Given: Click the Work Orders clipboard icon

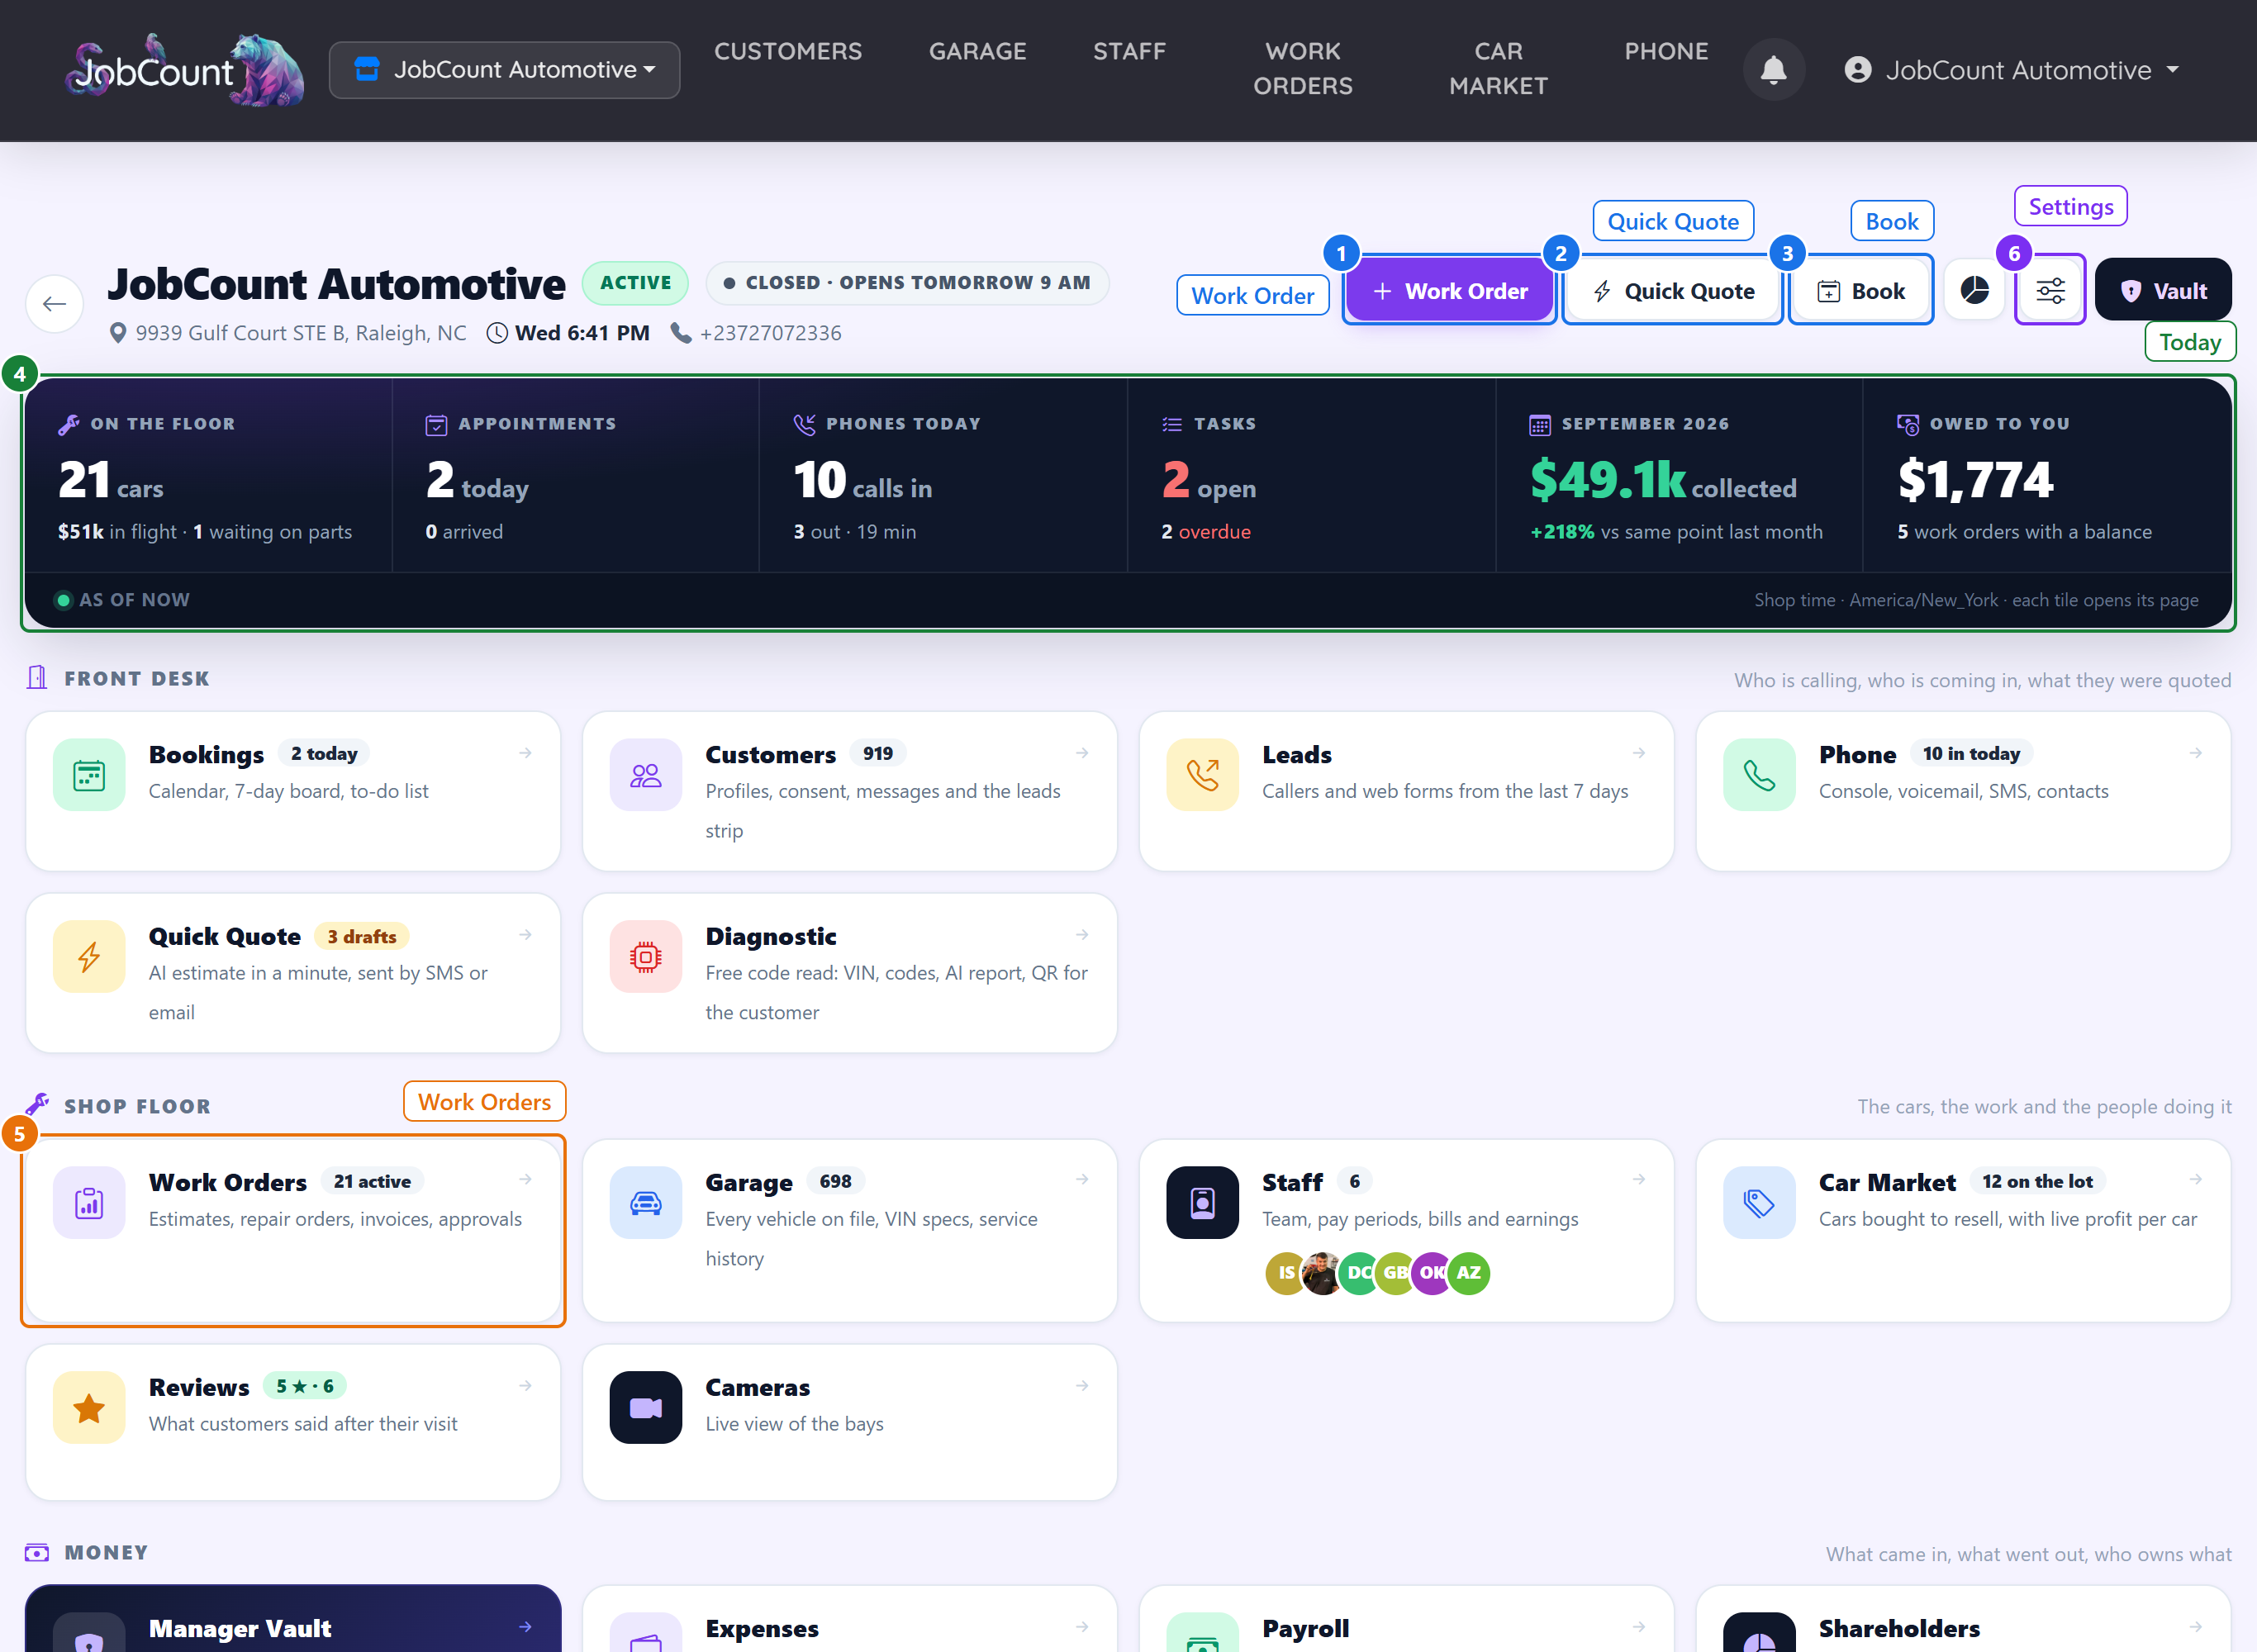Looking at the screenshot, I should click(x=89, y=1203).
